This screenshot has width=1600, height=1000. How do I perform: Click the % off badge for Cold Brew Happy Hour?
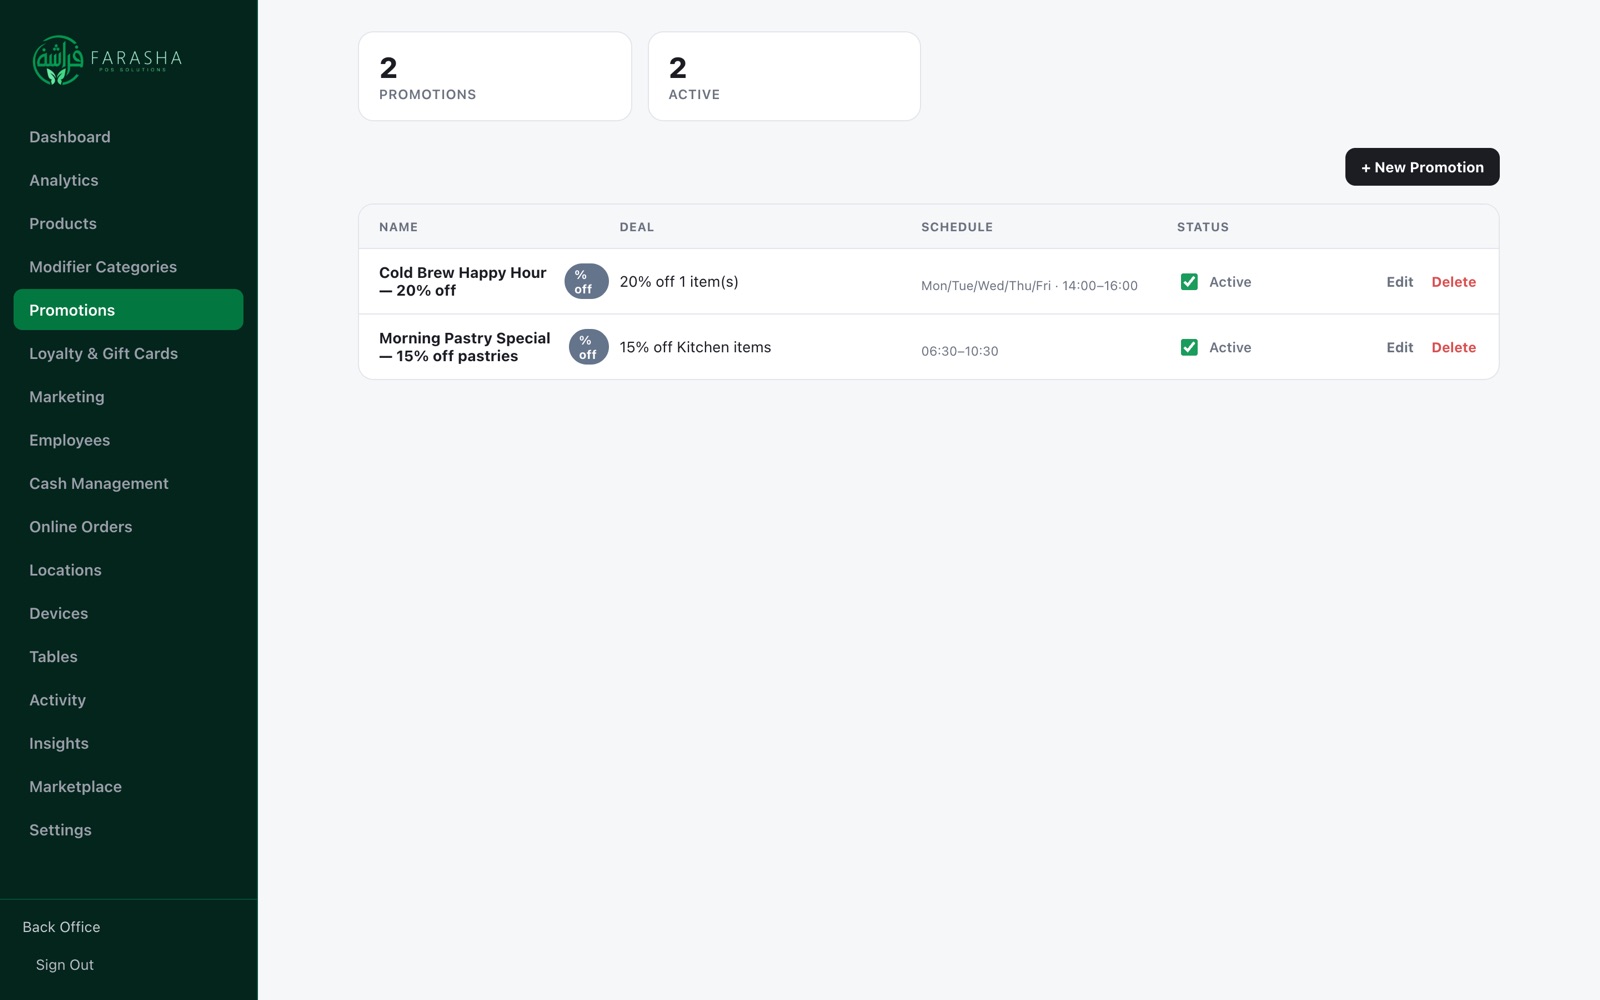tap(586, 282)
